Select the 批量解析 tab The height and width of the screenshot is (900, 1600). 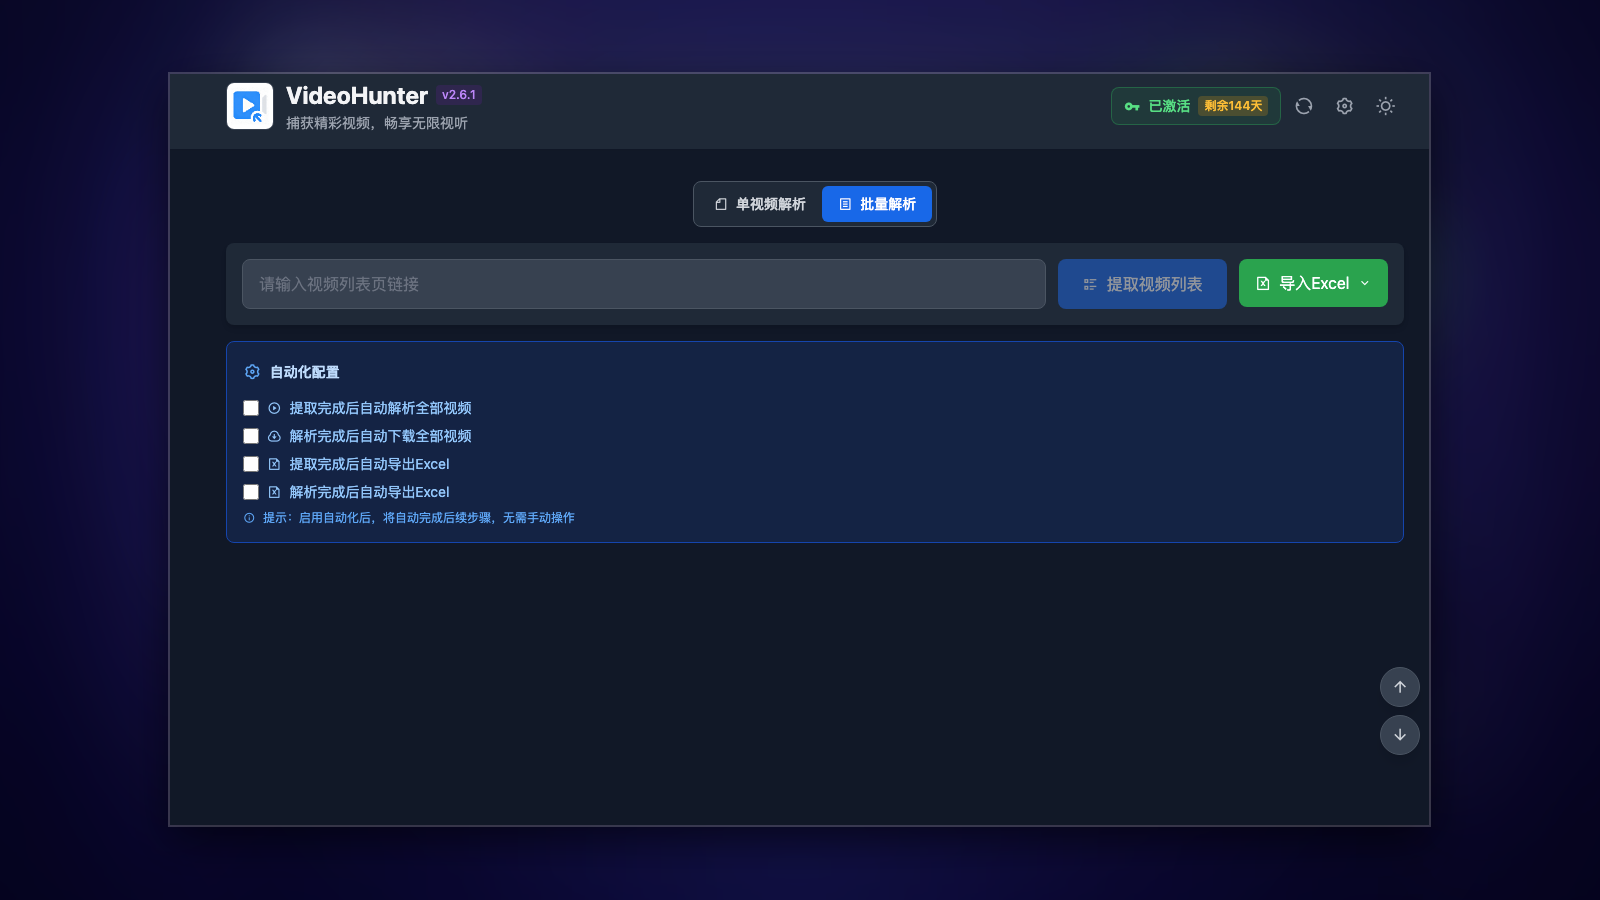click(x=877, y=204)
